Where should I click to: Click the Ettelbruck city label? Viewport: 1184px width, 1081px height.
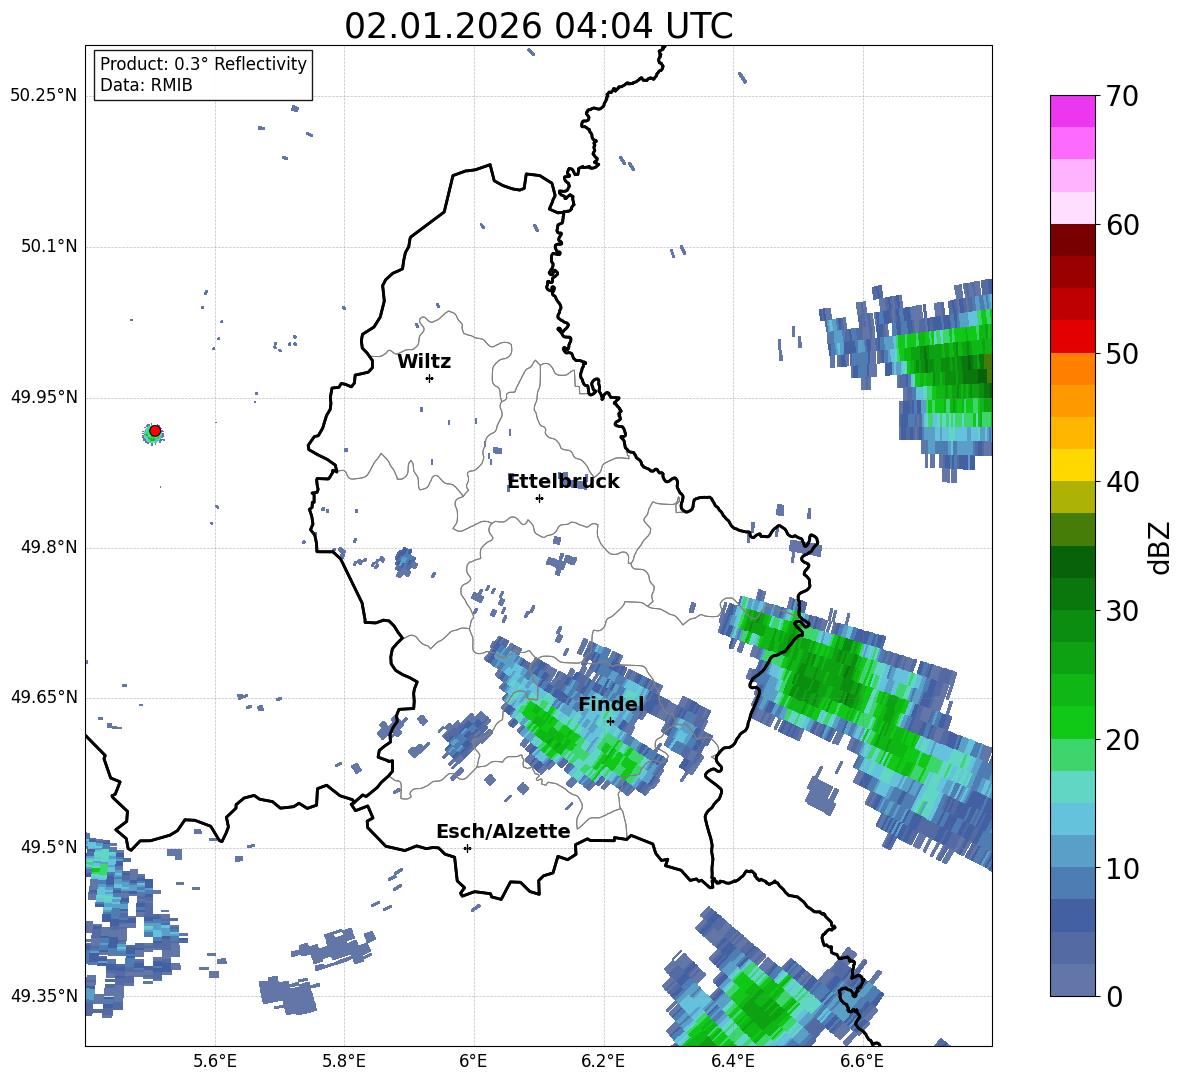(563, 482)
